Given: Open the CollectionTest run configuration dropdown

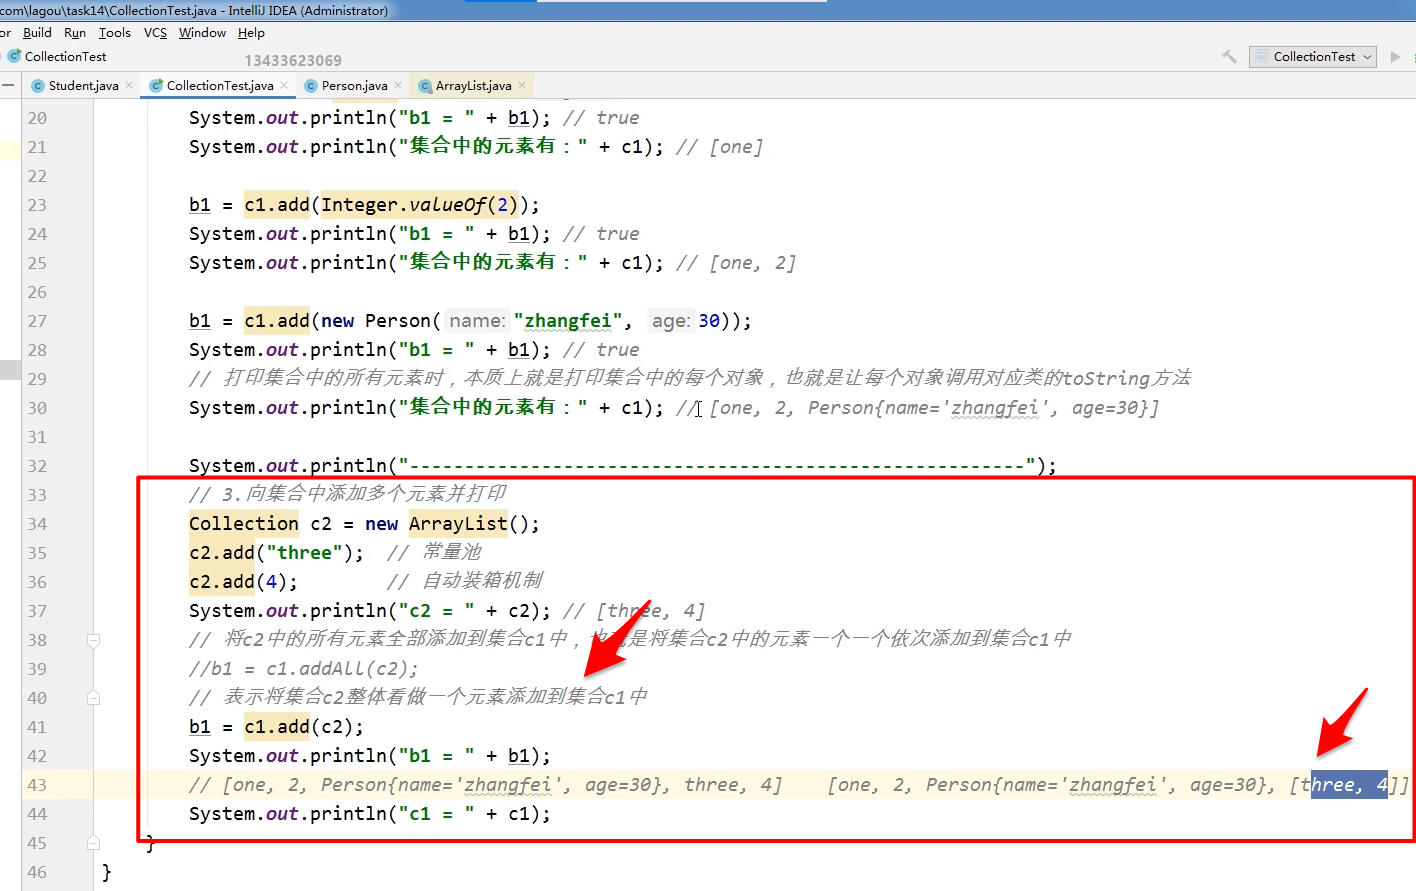Looking at the screenshot, I should [1313, 57].
